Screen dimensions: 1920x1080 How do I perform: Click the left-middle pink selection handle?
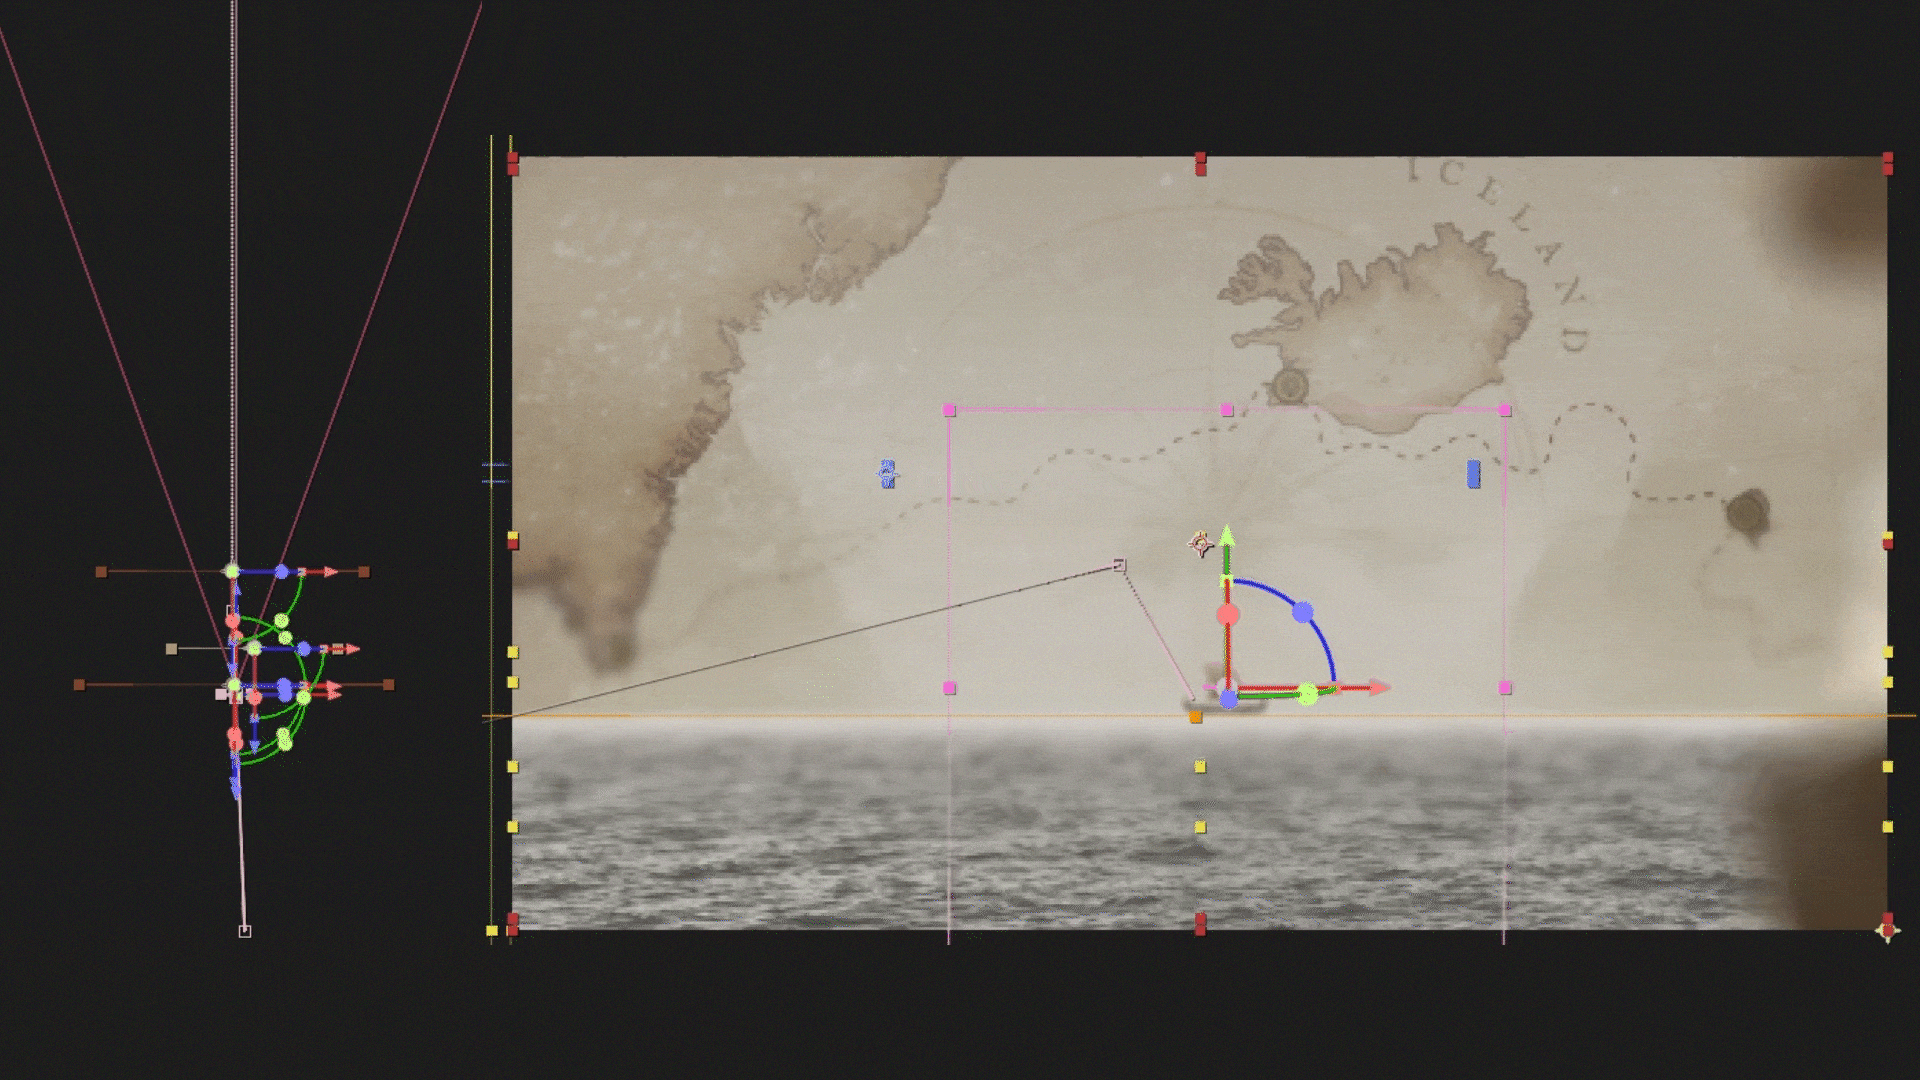click(x=949, y=688)
